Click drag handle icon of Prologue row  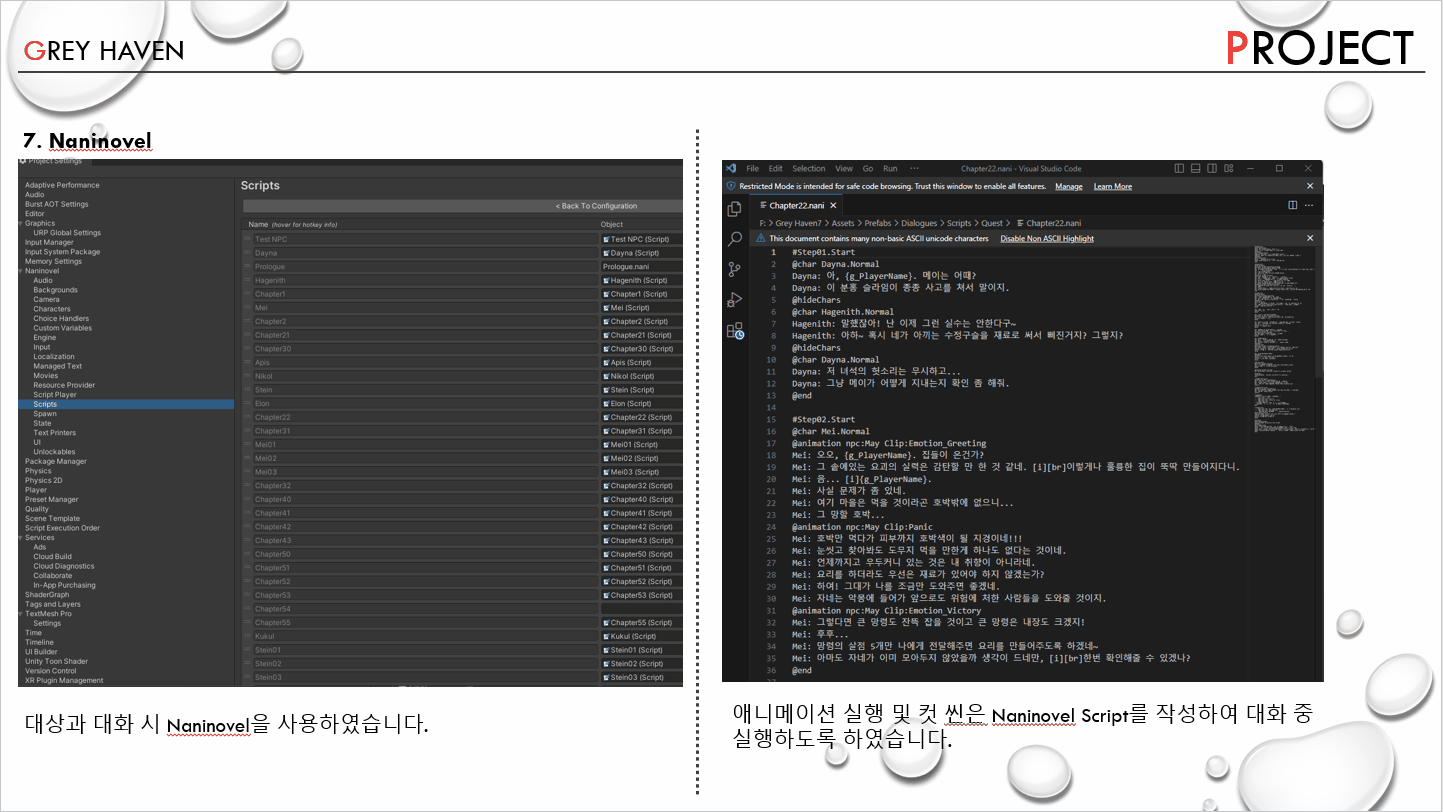(x=247, y=267)
